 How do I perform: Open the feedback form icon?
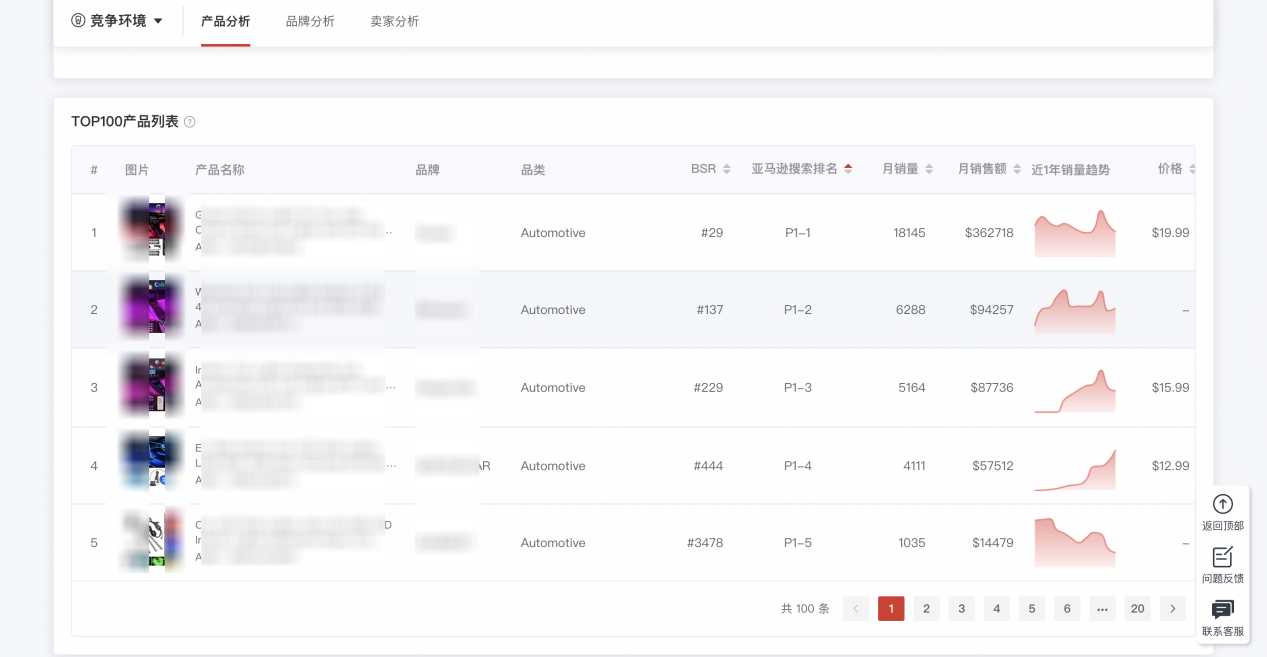1222,557
